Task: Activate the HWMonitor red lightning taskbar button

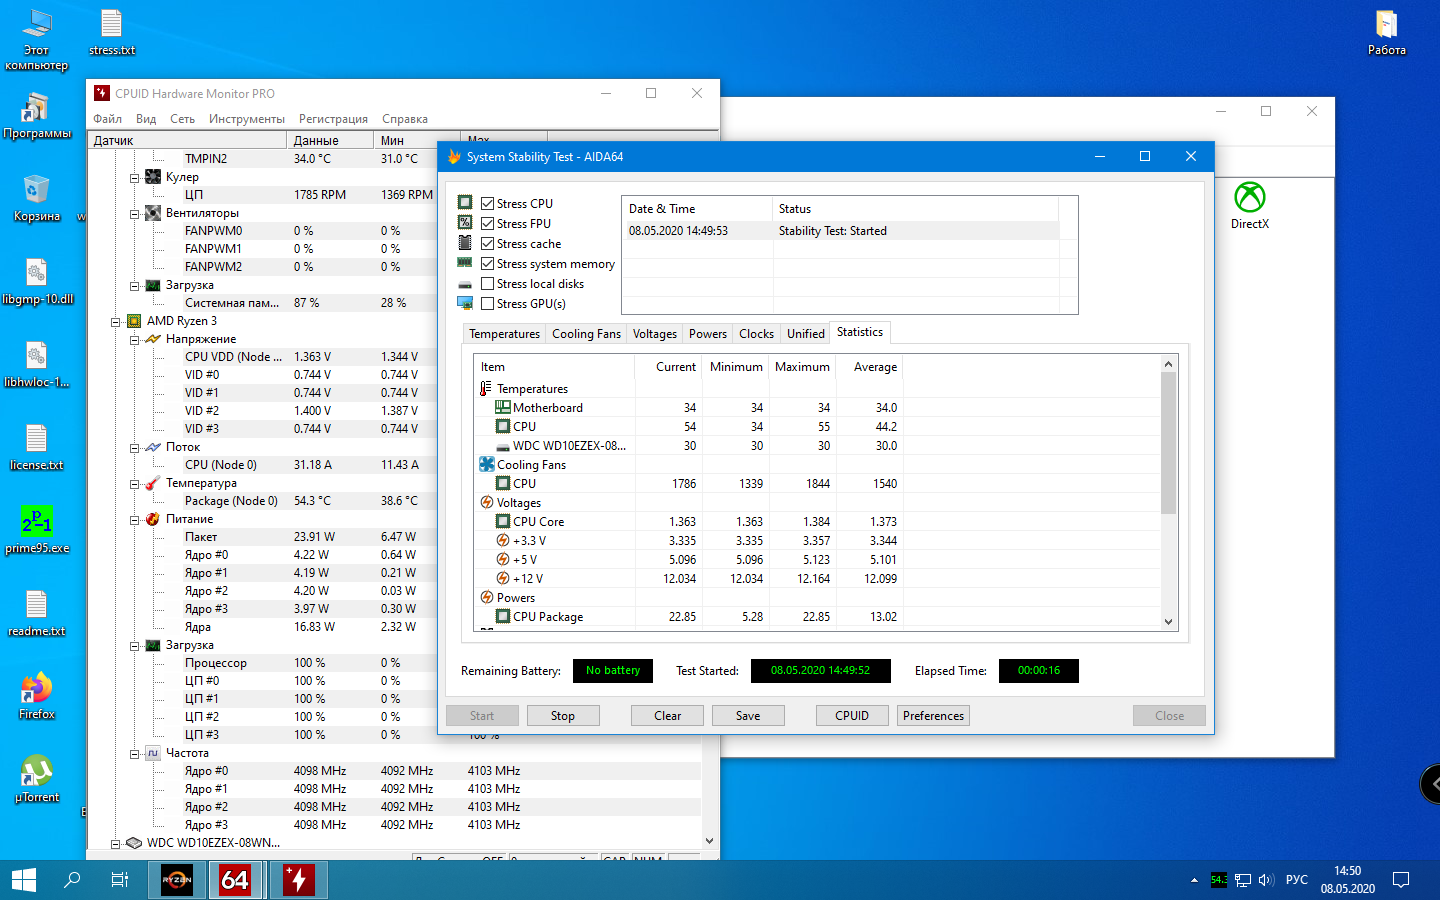Action: click(298, 880)
